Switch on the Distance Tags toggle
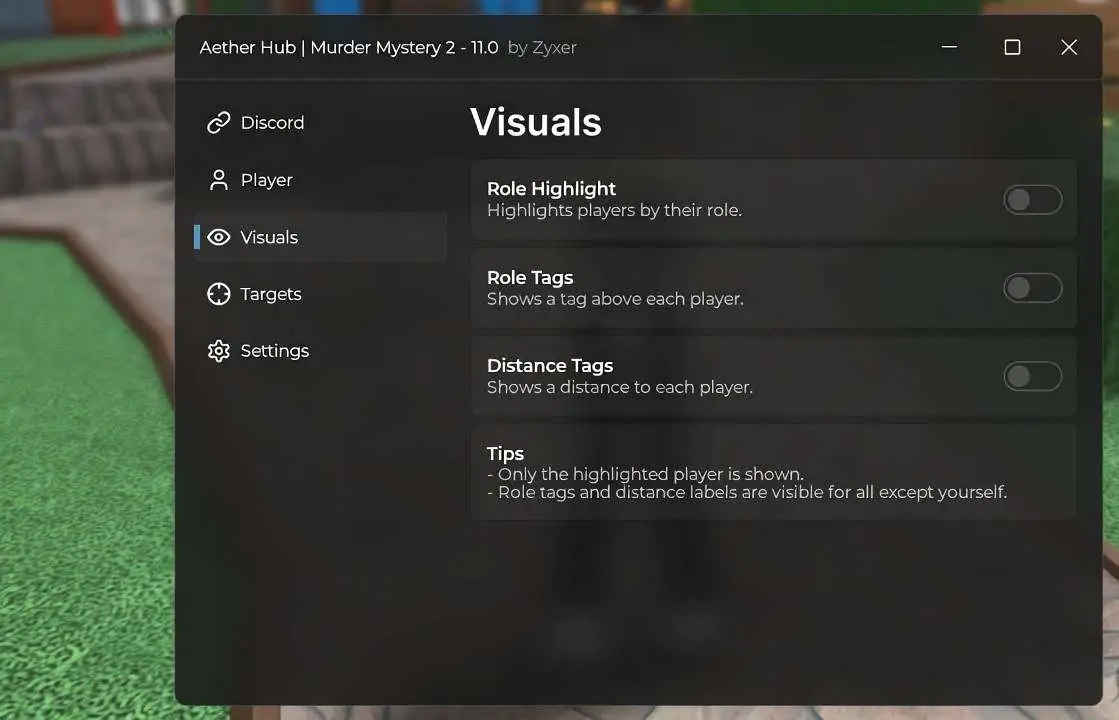This screenshot has width=1119, height=720. (1032, 376)
